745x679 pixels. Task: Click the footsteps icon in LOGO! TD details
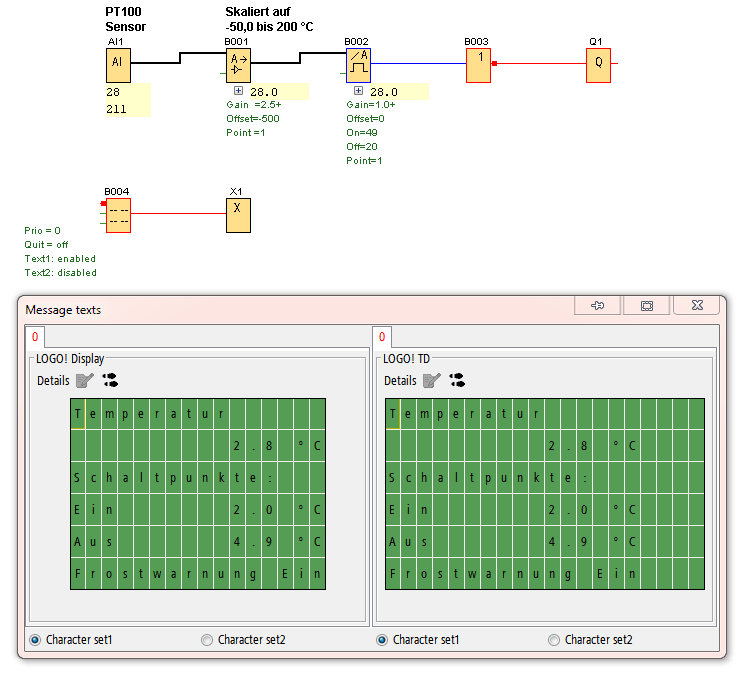point(457,380)
